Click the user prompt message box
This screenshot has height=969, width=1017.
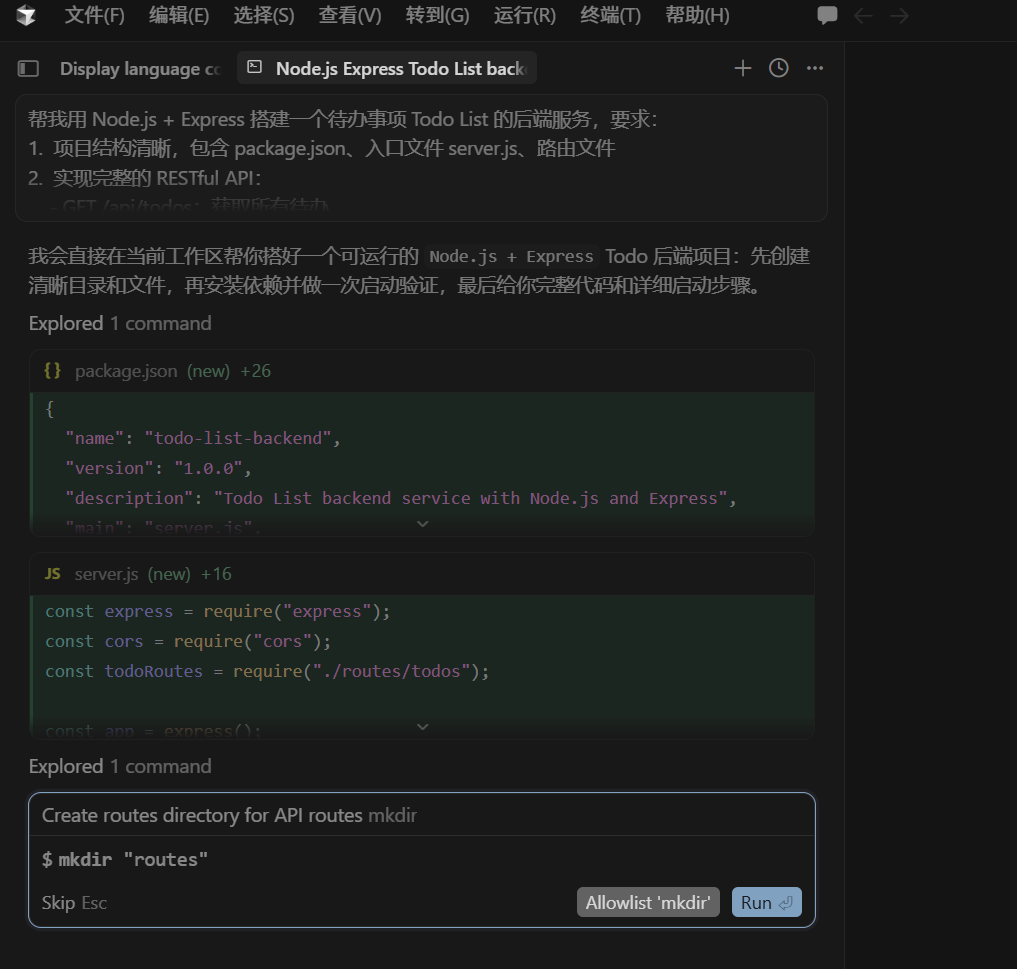pyautogui.click(x=421, y=158)
